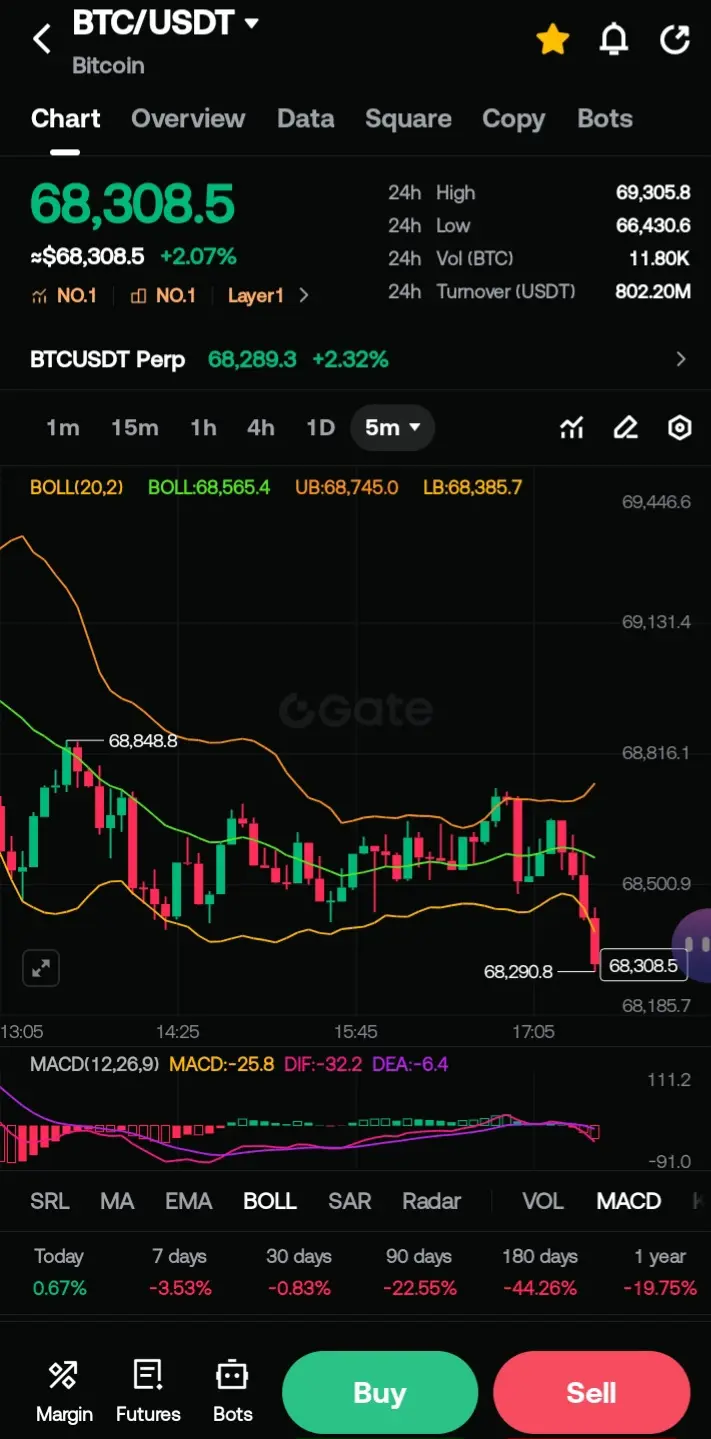This screenshot has width=711, height=1439.
Task: Select the 15m timeframe
Action: [x=134, y=428]
